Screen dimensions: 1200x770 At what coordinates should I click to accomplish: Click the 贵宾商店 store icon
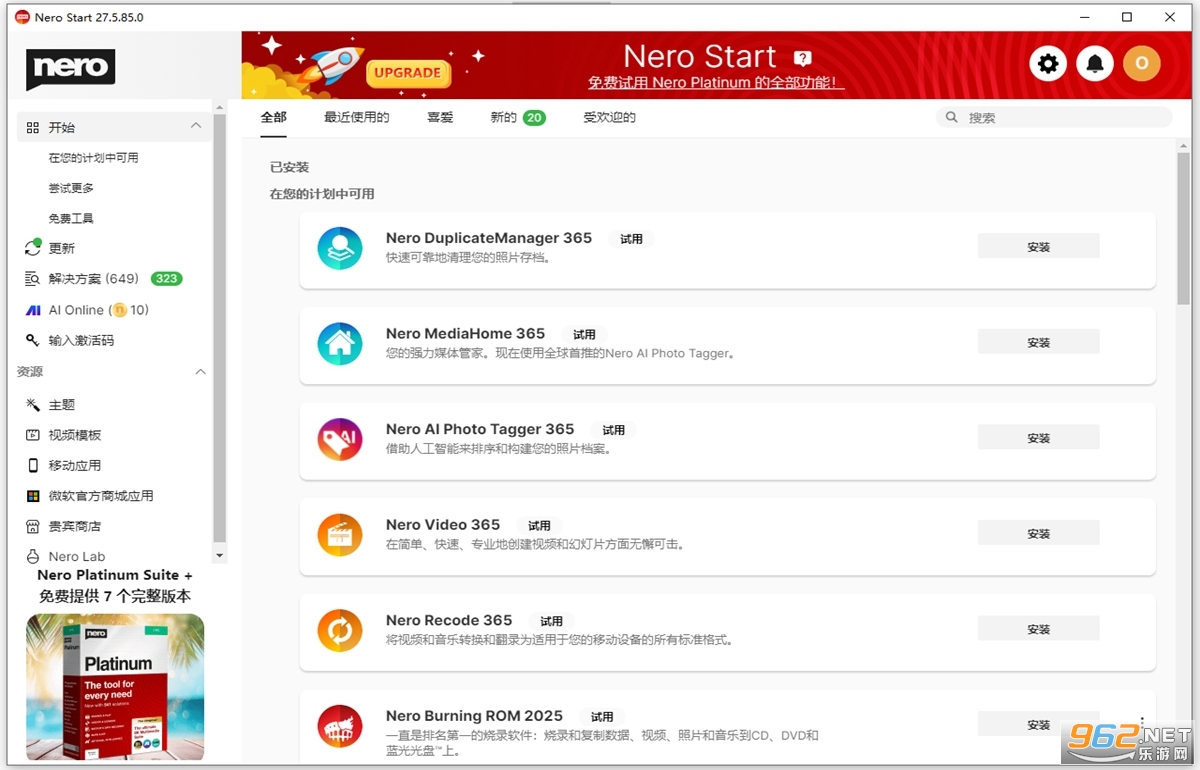coord(33,526)
